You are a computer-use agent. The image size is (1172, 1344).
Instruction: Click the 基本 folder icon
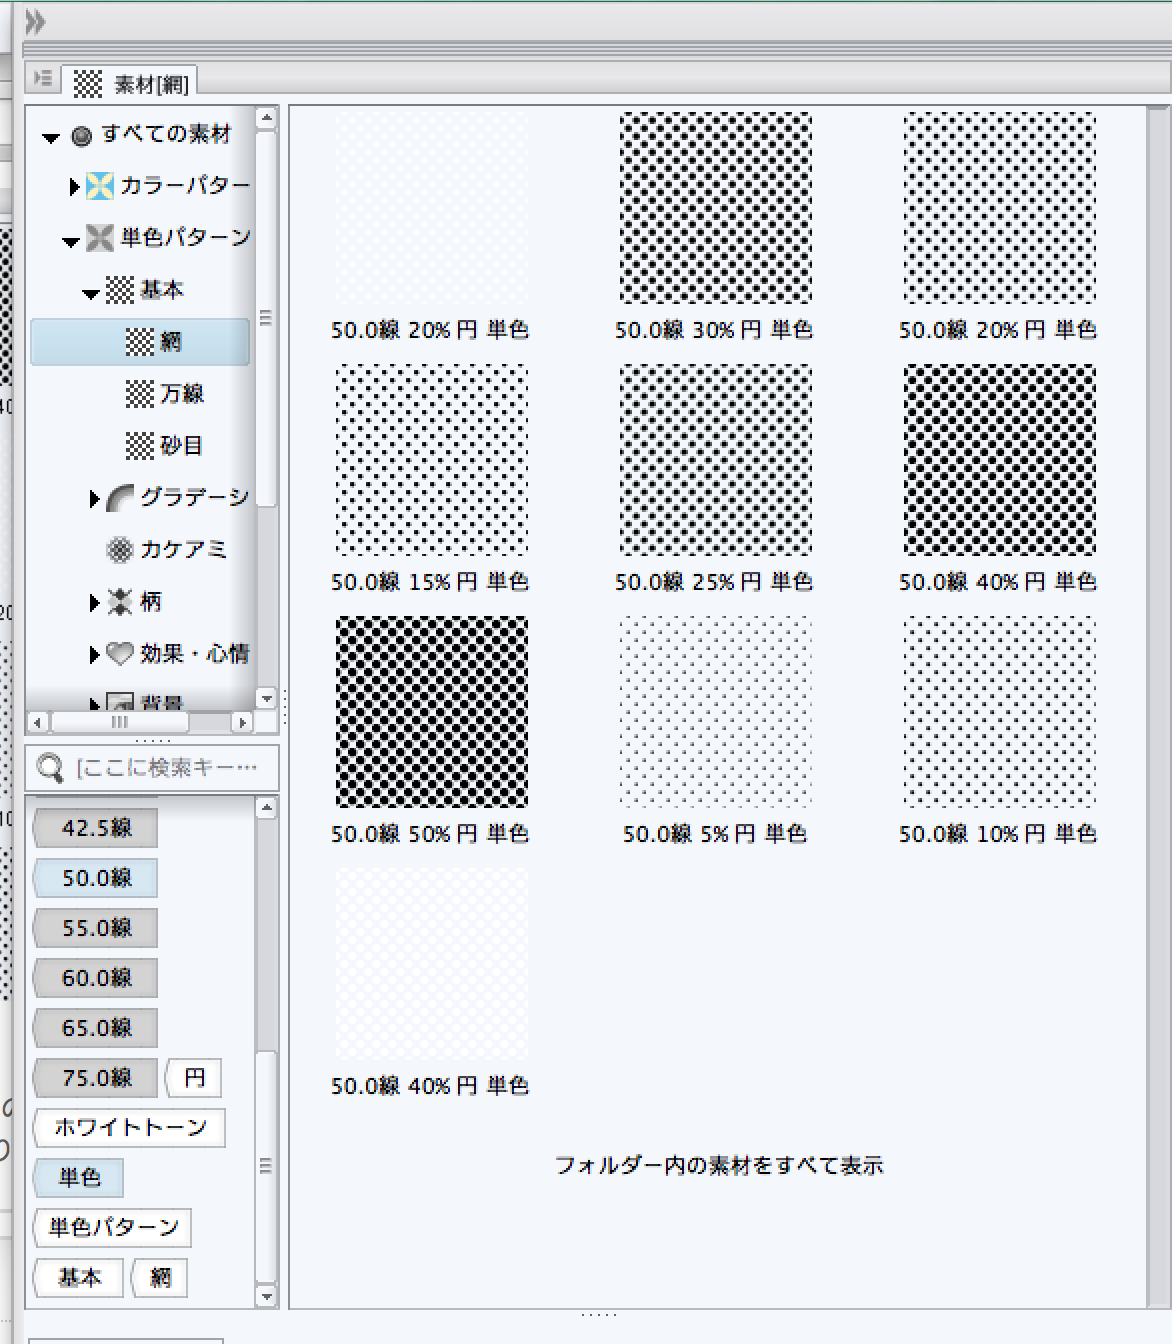(120, 290)
